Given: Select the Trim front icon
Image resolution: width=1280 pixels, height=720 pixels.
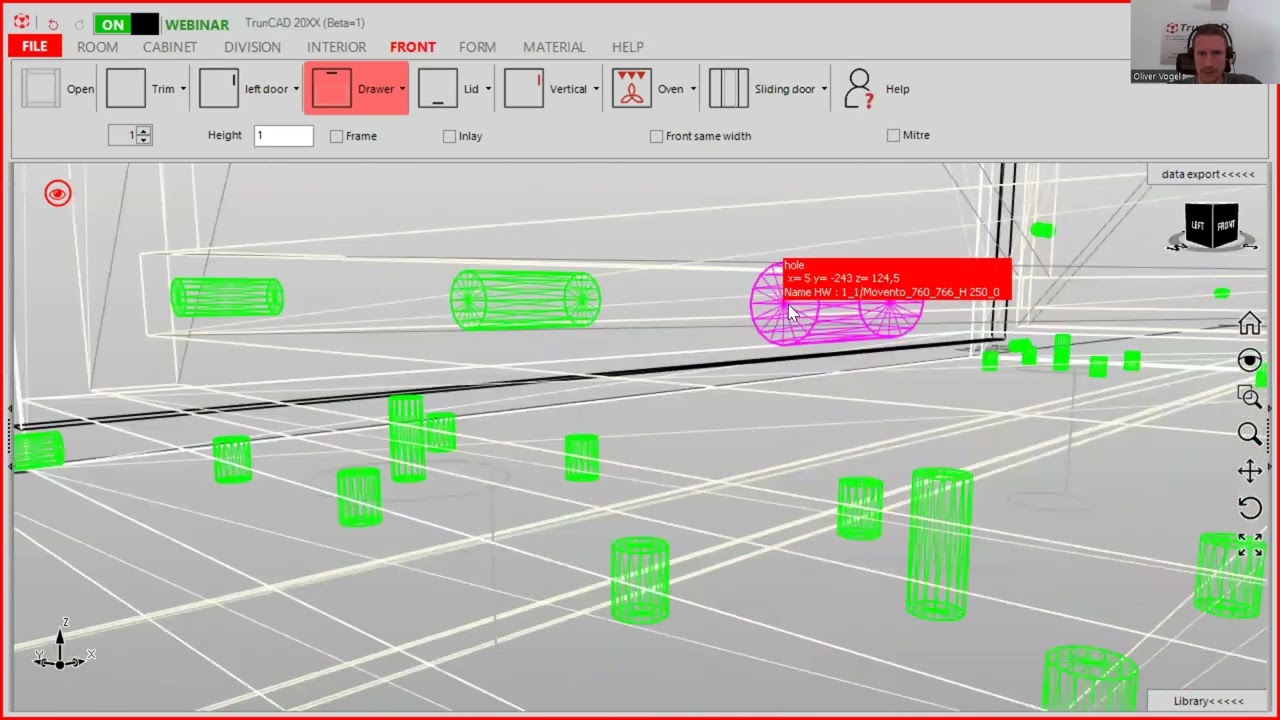Looking at the screenshot, I should 126,88.
